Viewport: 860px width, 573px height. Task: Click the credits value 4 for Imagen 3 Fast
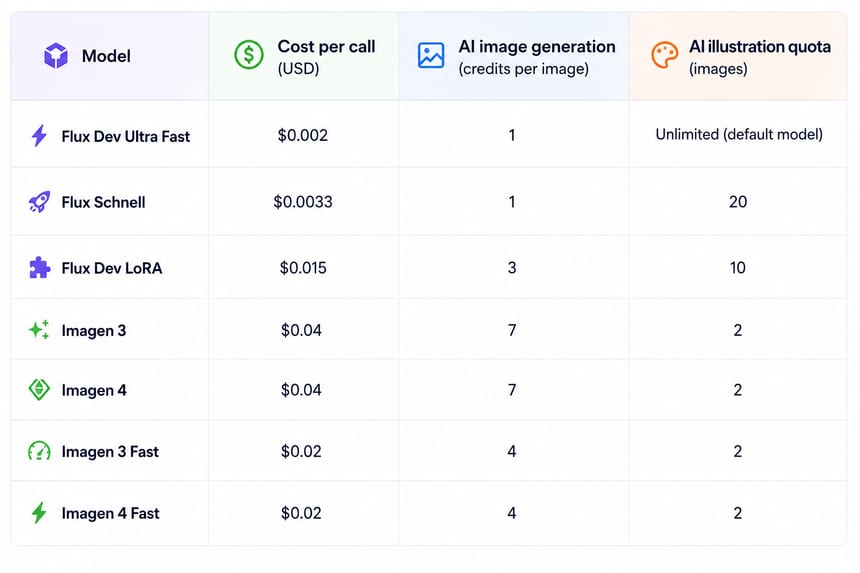pos(512,451)
